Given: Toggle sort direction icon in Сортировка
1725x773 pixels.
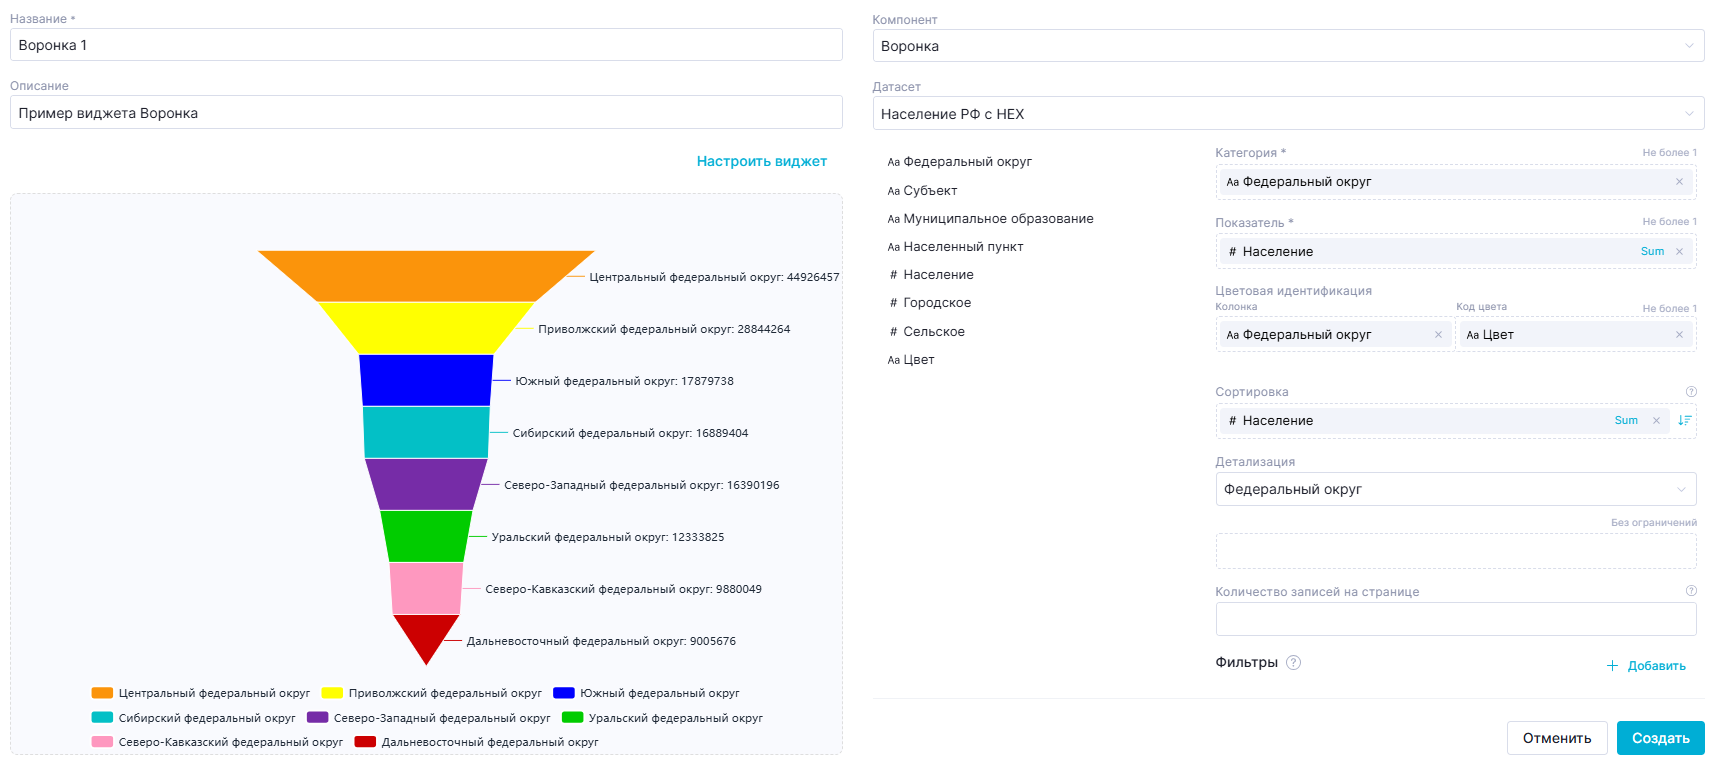Looking at the screenshot, I should [1684, 421].
